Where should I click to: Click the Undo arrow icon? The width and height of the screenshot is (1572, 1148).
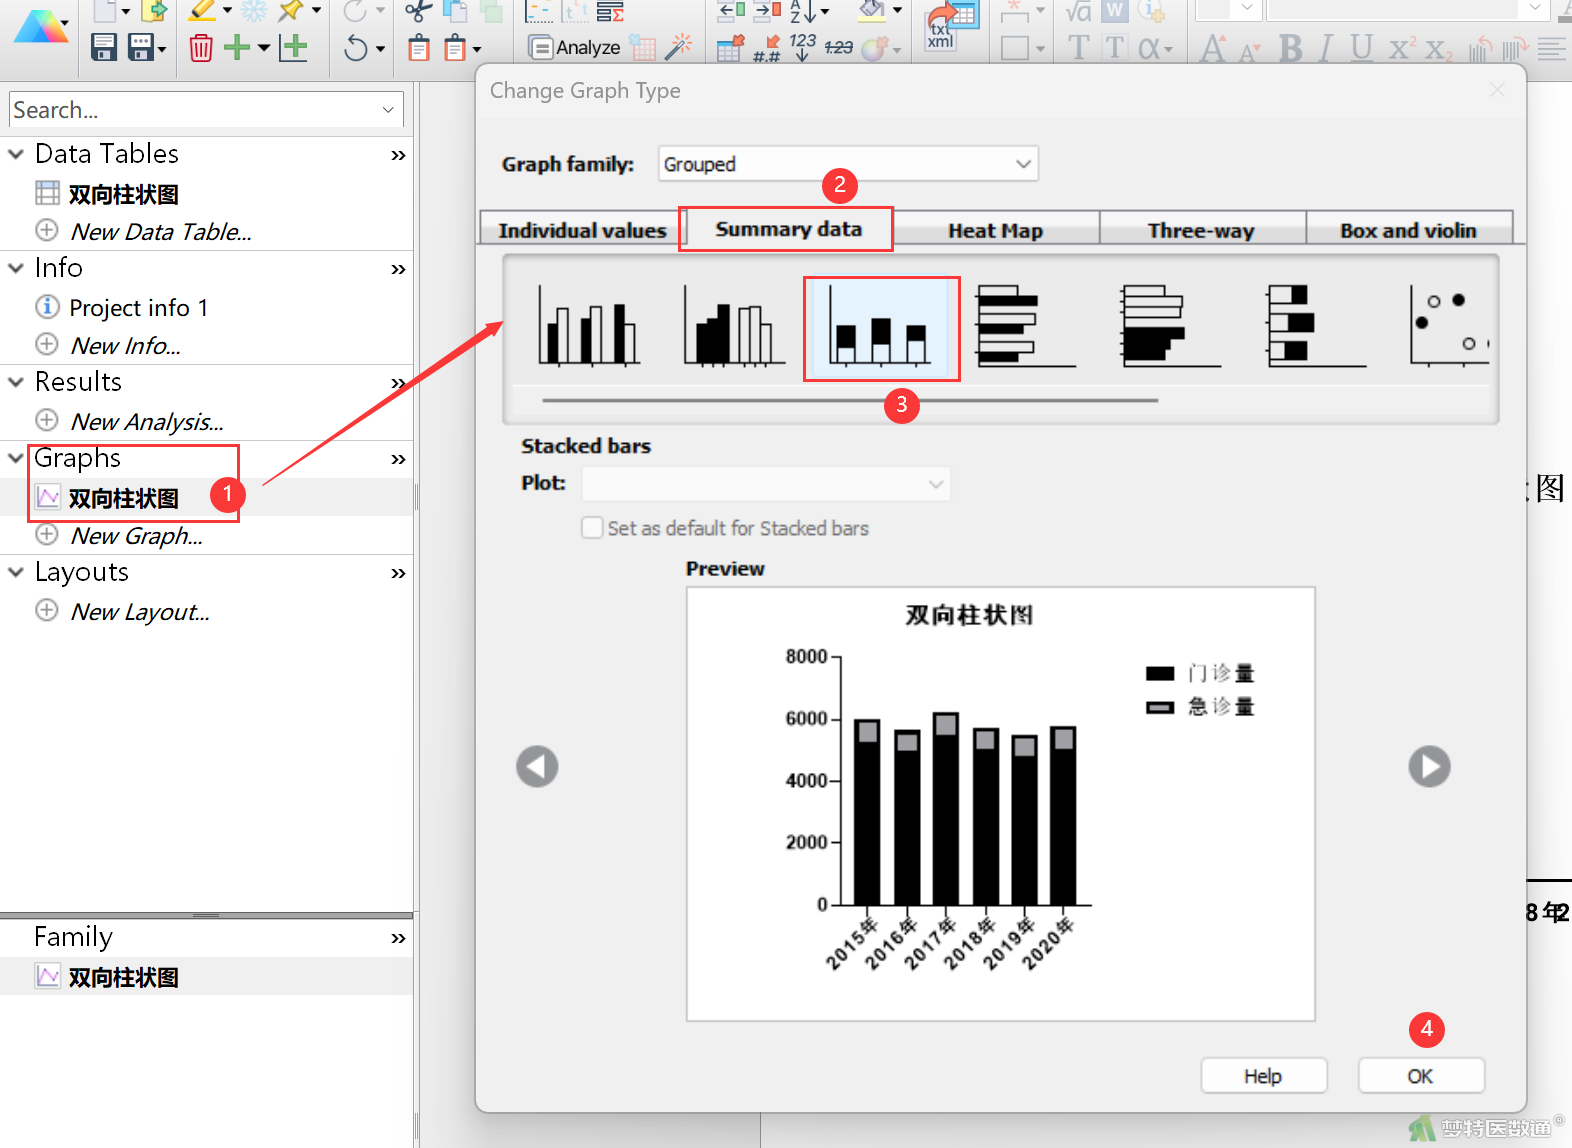pos(356,47)
